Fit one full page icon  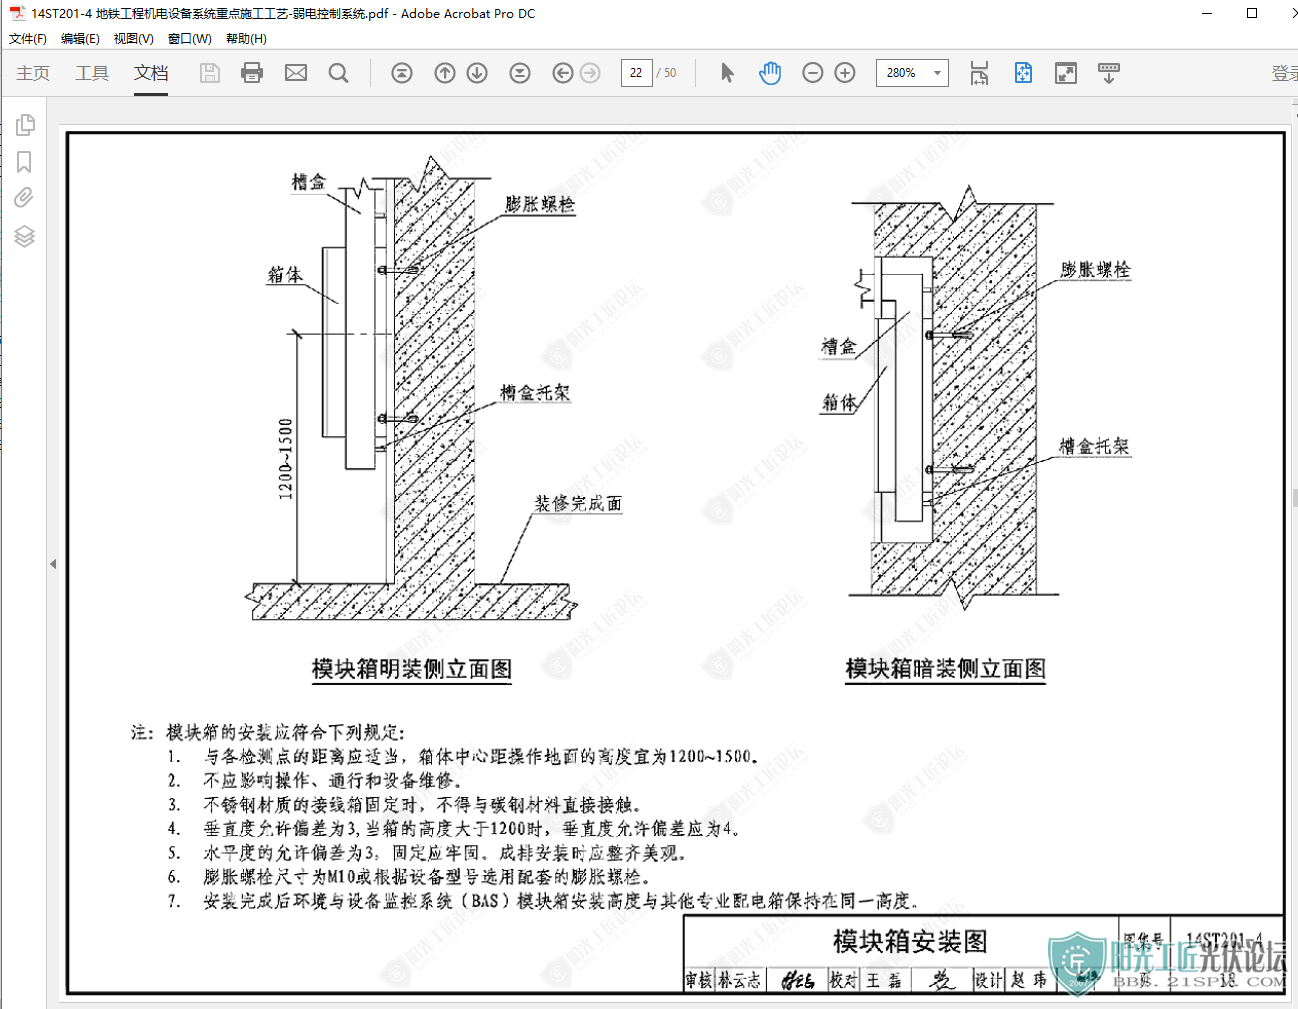pos(1023,73)
